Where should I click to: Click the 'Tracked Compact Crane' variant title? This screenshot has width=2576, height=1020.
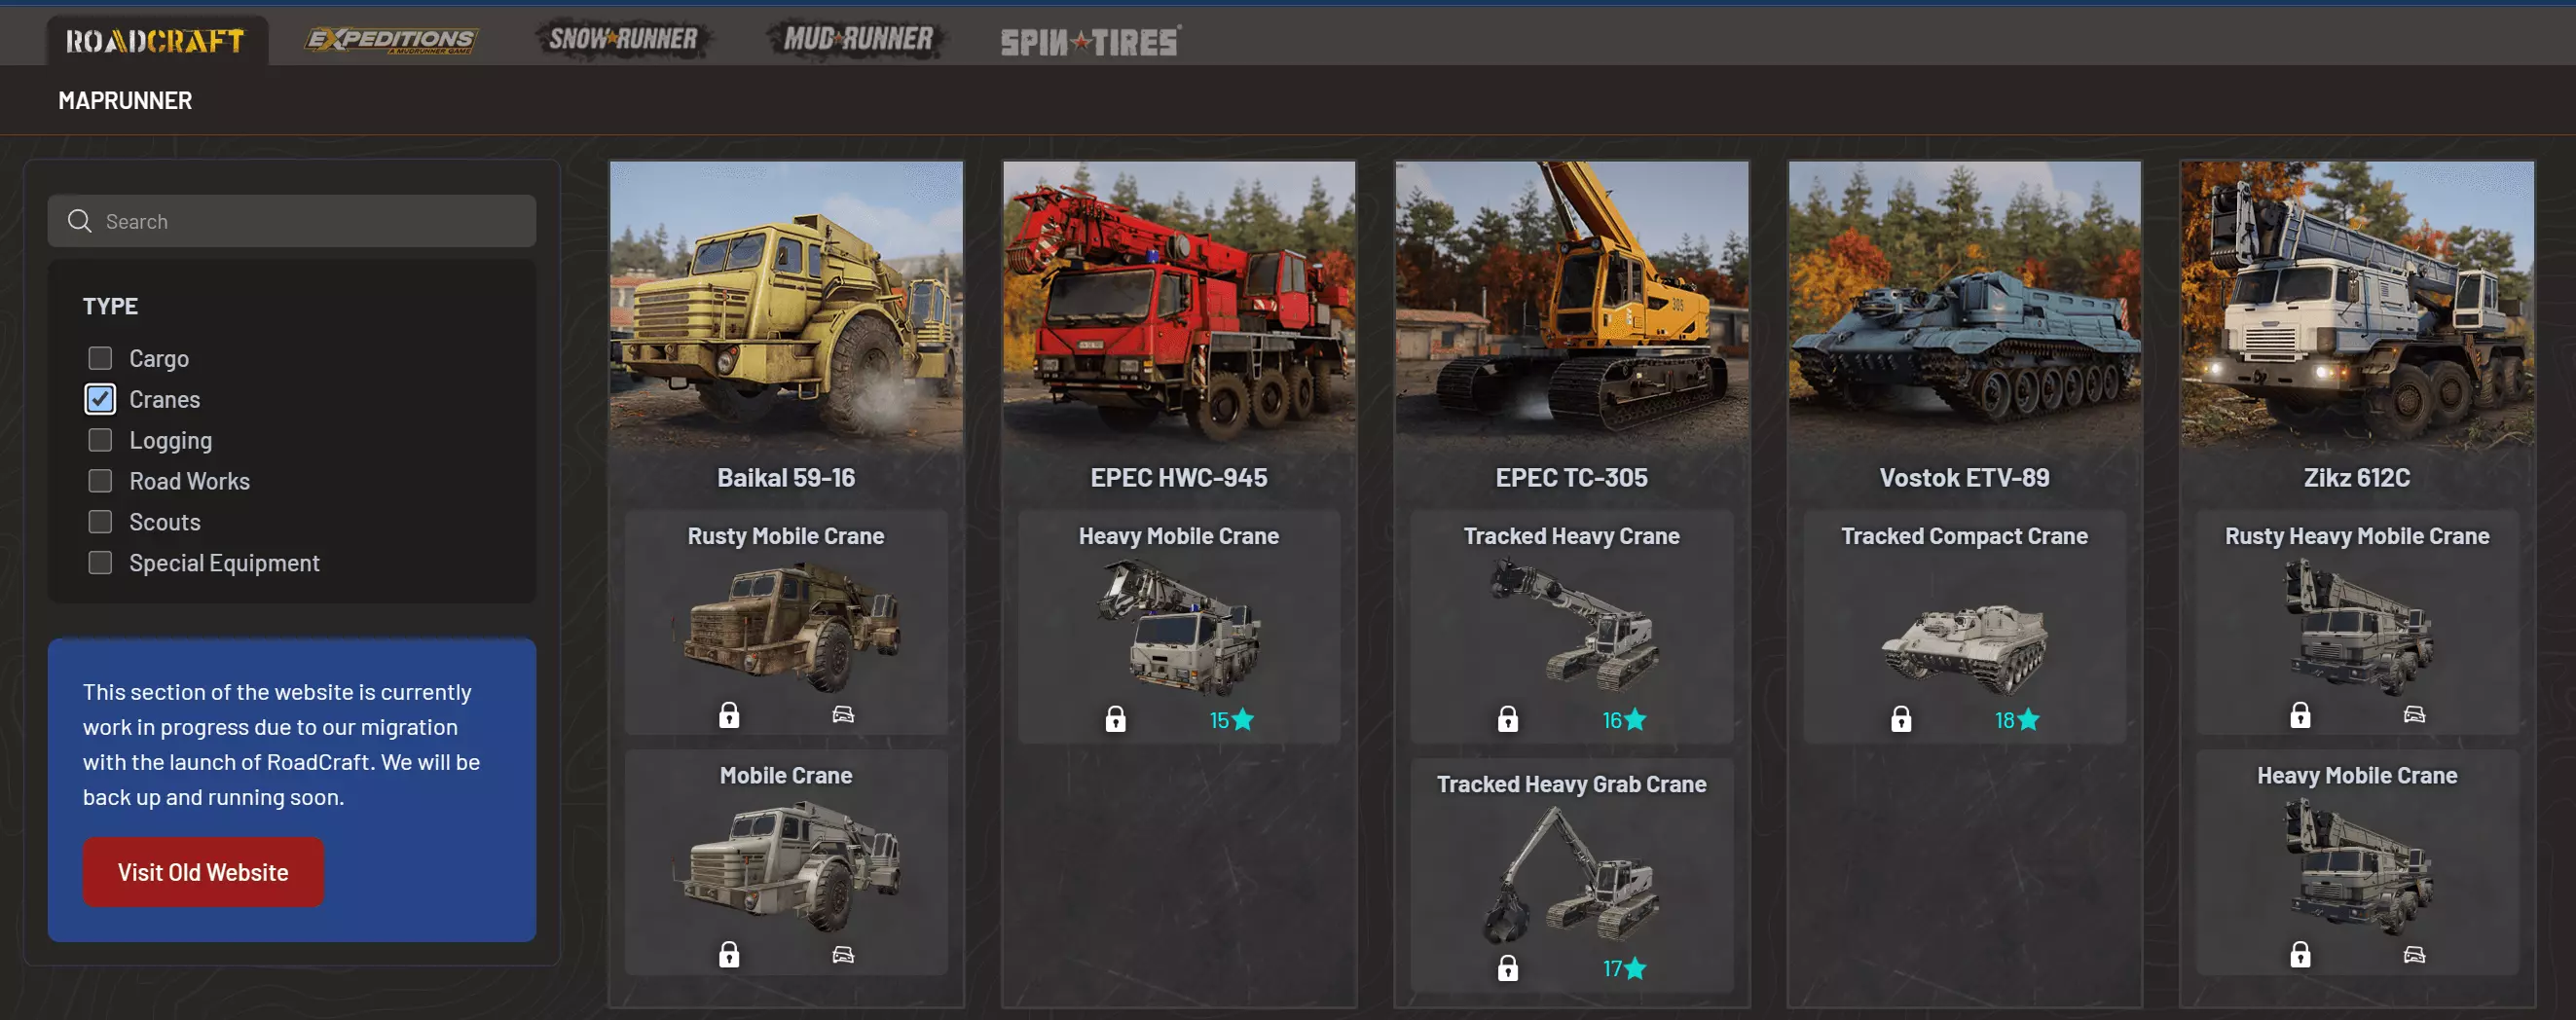(x=1965, y=536)
